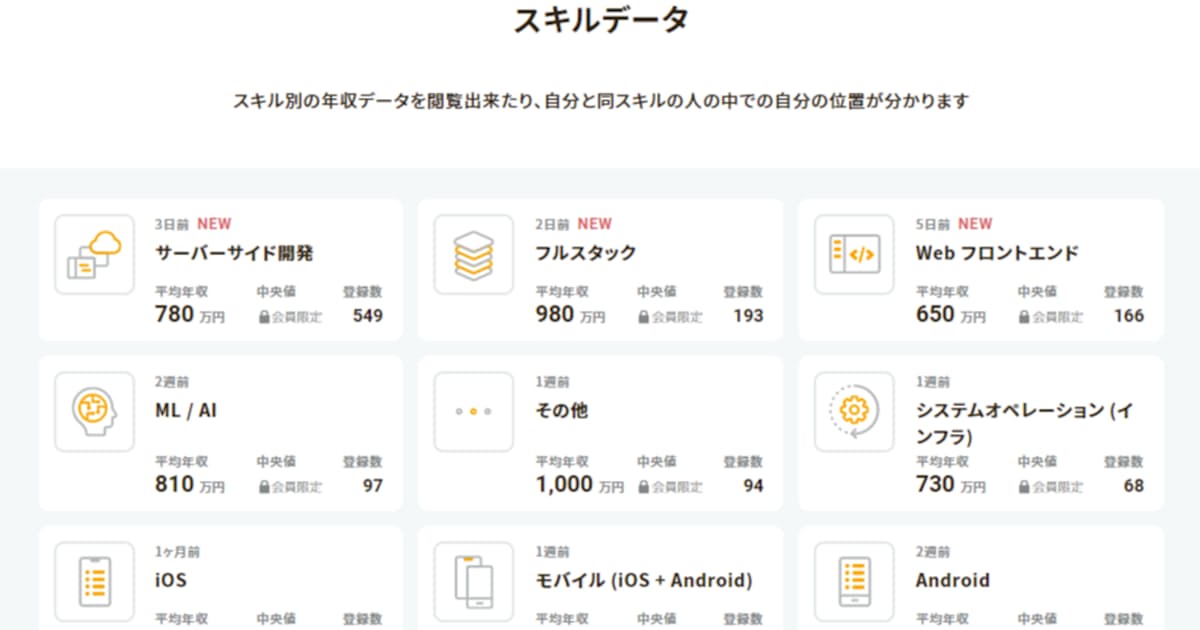Click the system operation gear icon
Viewport: 1200px width, 630px height.
854,412
